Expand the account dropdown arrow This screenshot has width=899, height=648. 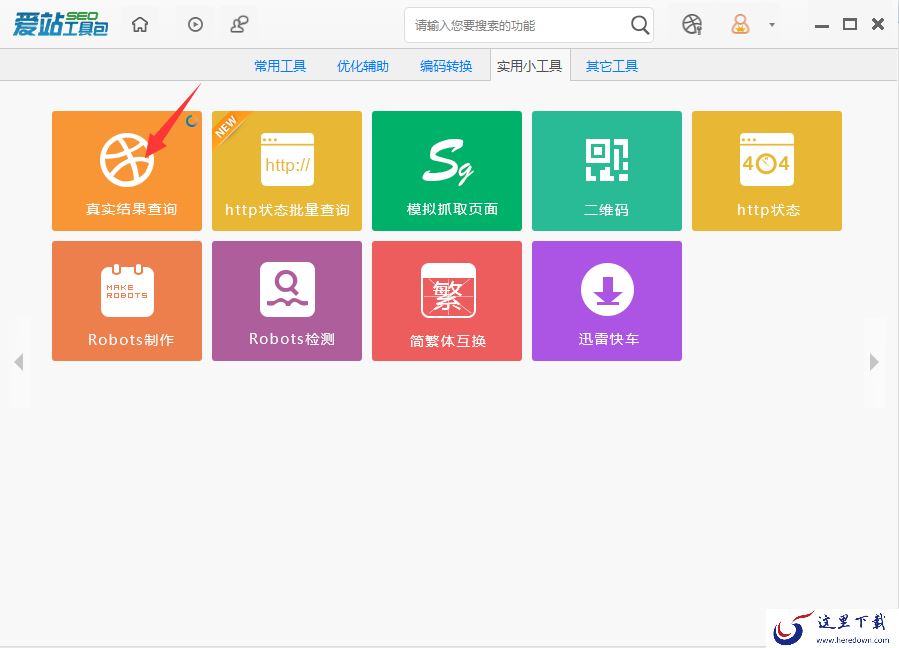tap(772, 25)
